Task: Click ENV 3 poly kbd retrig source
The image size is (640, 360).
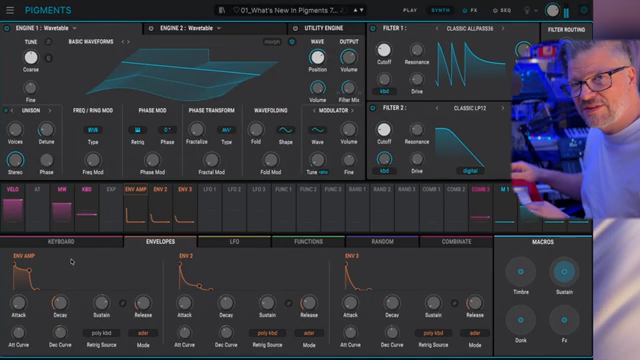Action: click(433, 333)
